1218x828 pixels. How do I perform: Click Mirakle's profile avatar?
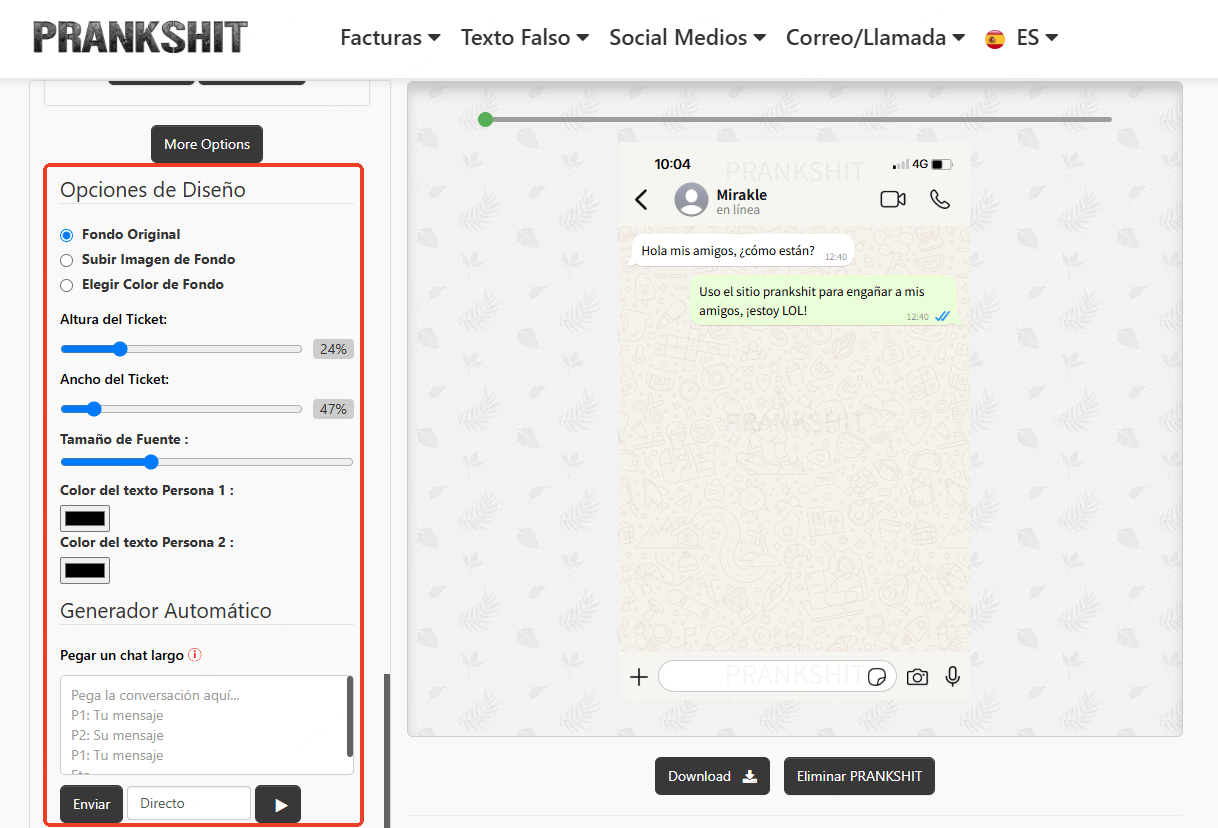click(691, 200)
